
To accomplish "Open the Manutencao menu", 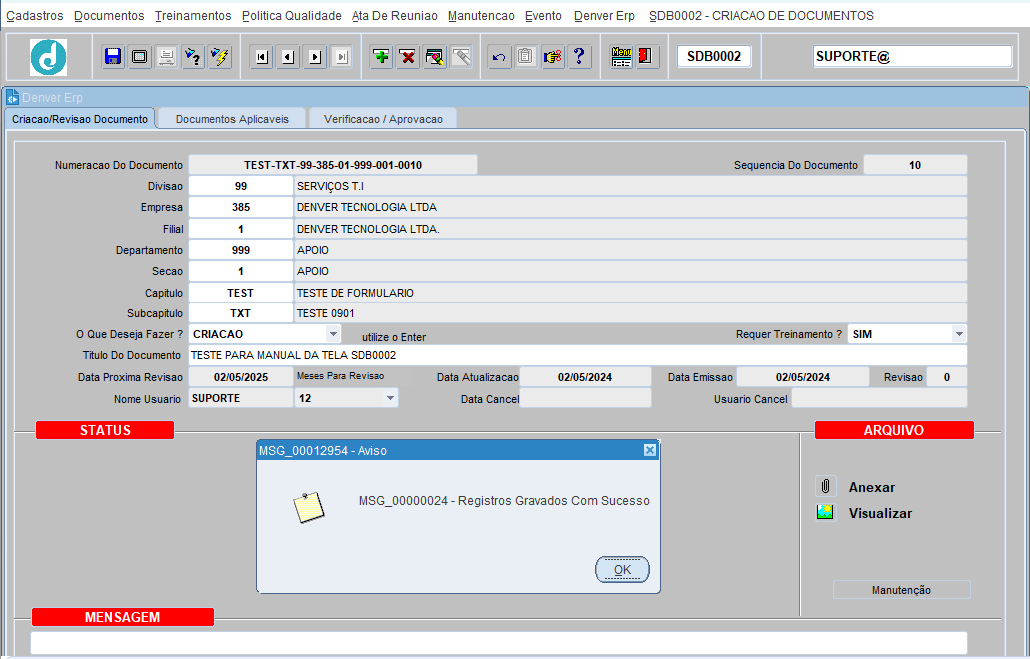I will pyautogui.click(x=481, y=16).
